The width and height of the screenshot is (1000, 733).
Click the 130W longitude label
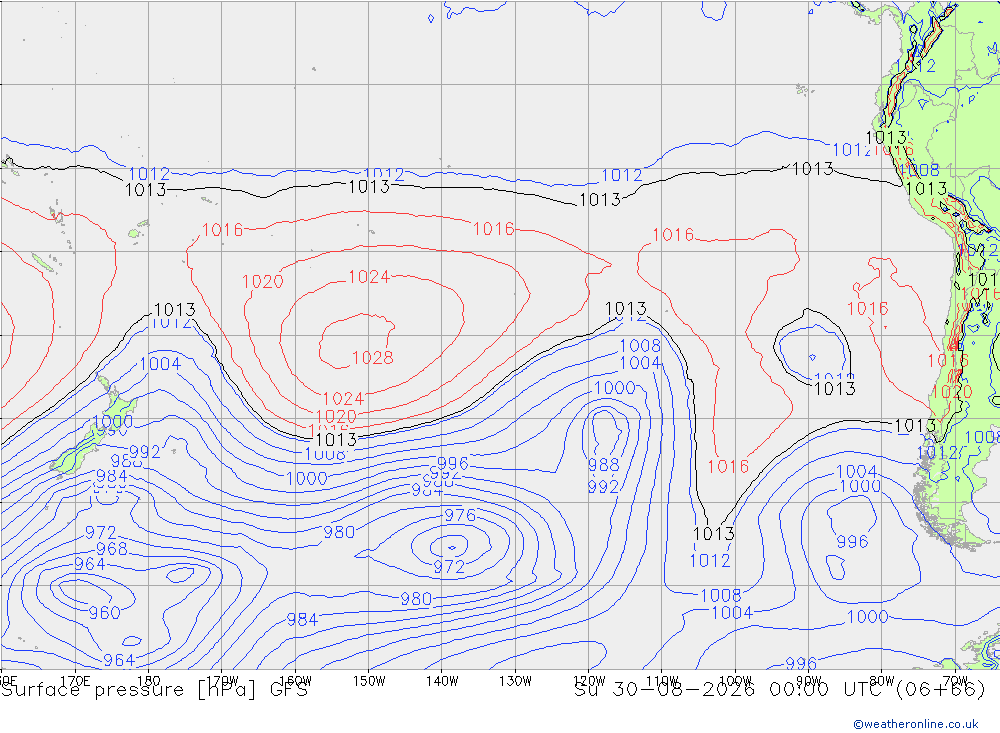click(515, 681)
